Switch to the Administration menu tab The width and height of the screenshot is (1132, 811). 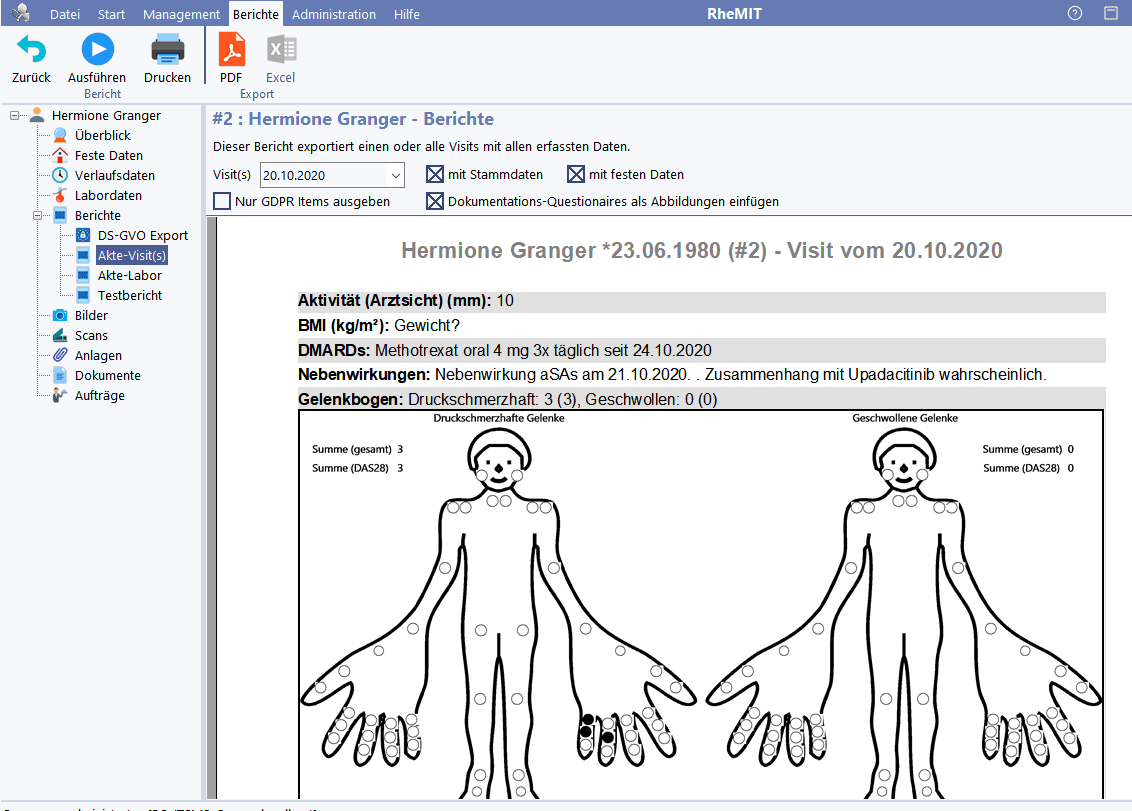pyautogui.click(x=334, y=14)
